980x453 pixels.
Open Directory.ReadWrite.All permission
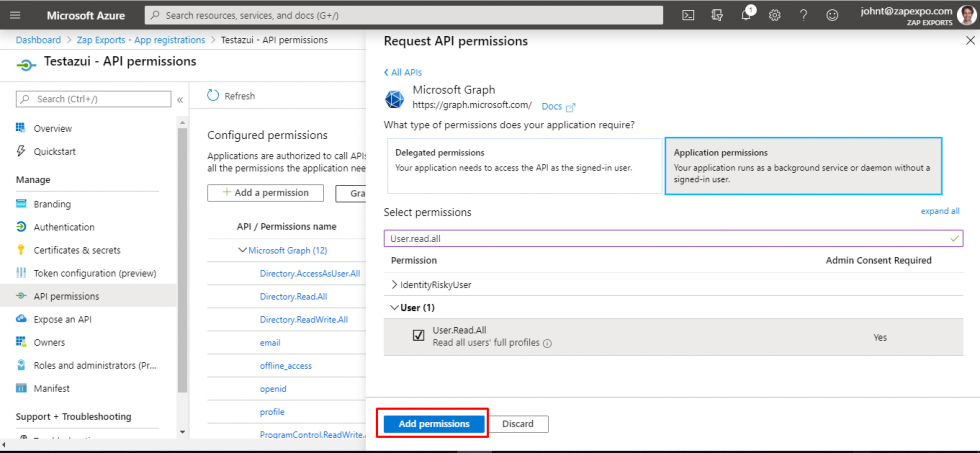coord(304,319)
